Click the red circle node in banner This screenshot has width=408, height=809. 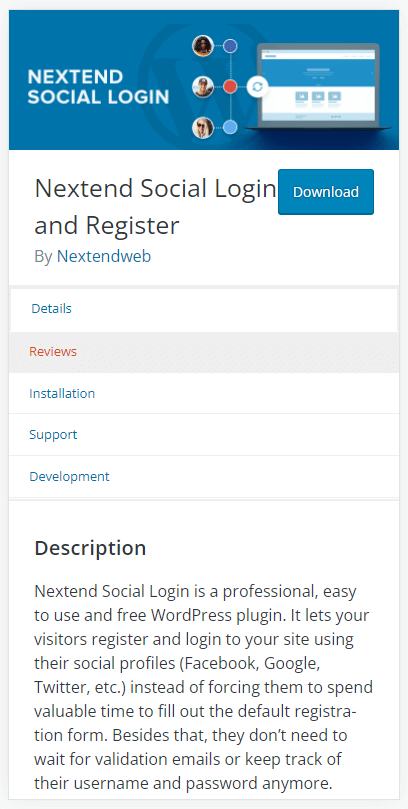coord(230,87)
